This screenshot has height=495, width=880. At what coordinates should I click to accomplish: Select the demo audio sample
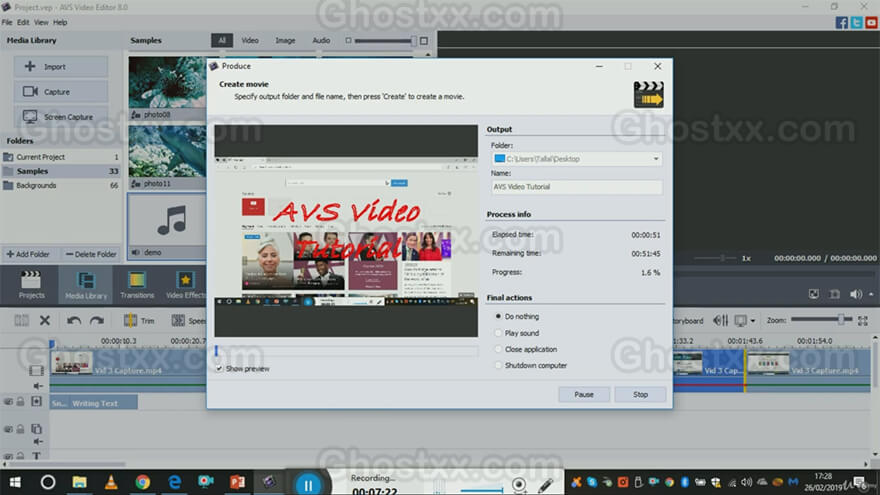tap(167, 226)
